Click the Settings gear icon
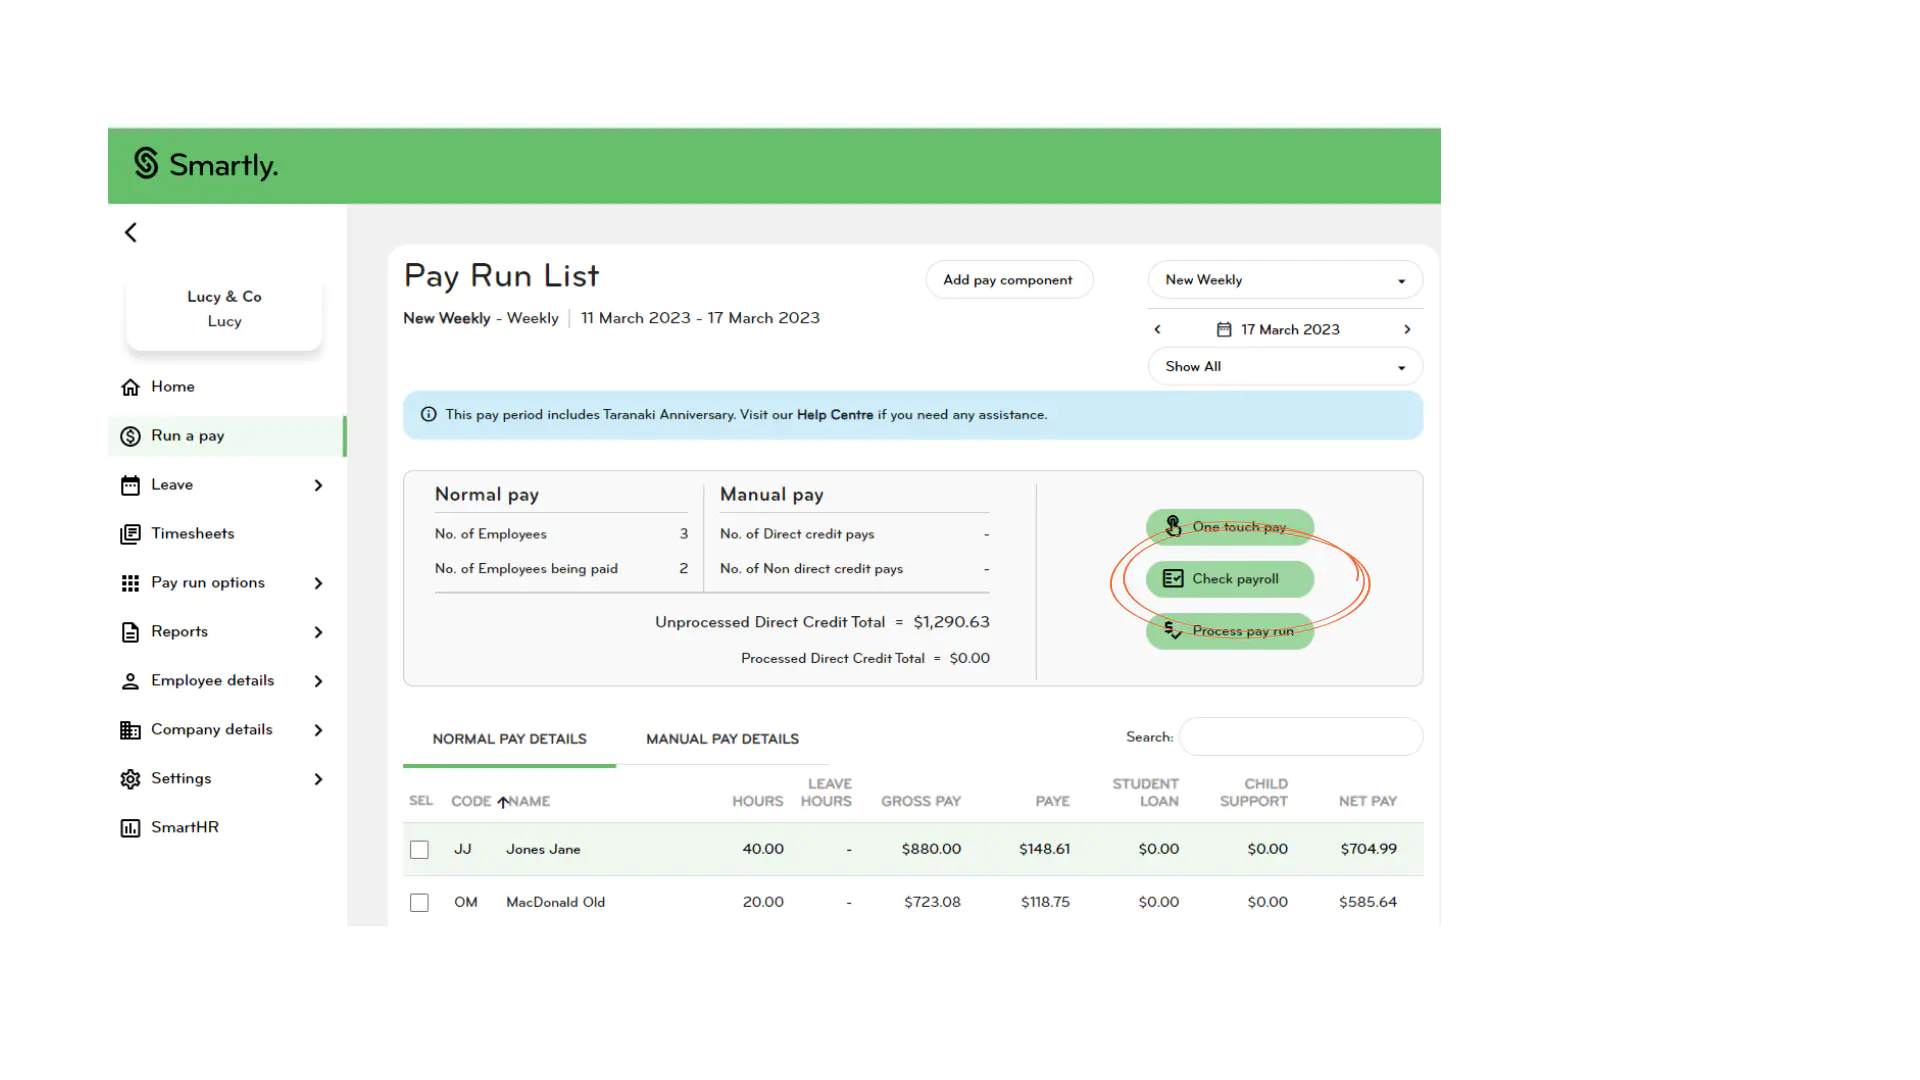 (130, 779)
